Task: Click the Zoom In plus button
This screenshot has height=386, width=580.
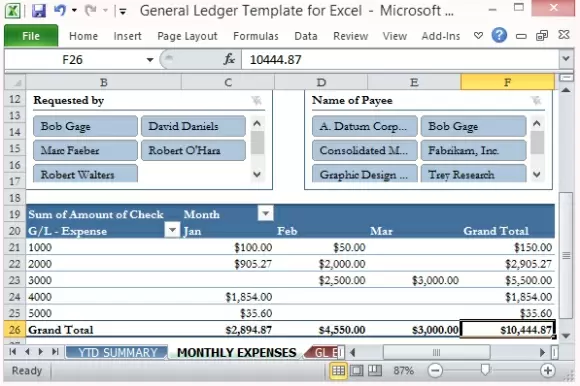Action: [x=548, y=370]
